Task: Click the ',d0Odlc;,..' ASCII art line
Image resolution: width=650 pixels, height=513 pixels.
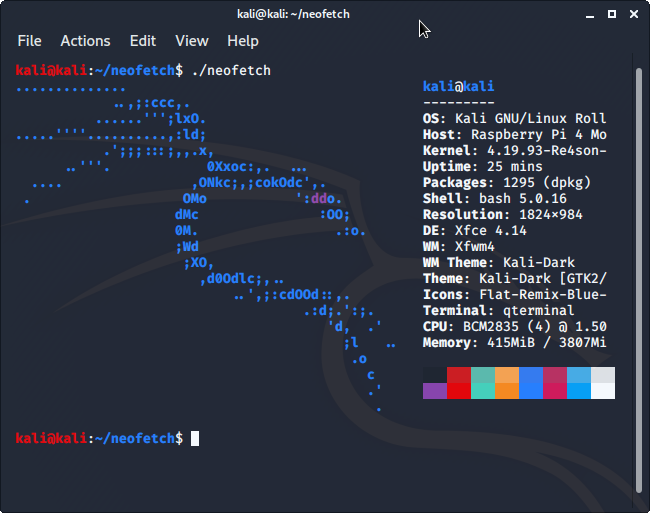Action: pos(242,279)
